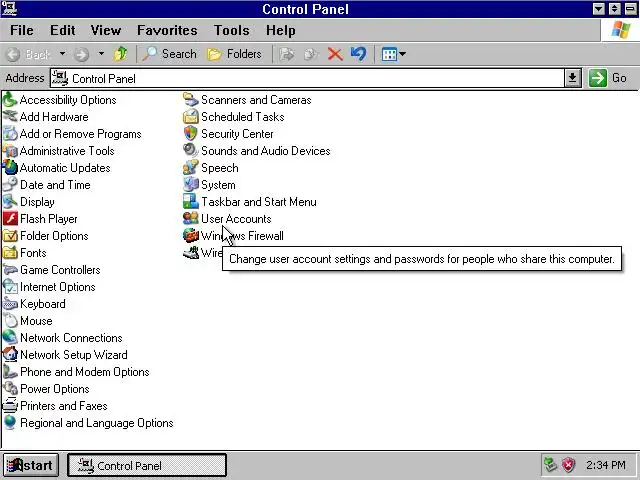
Task: Click the Control Panel system menu icon
Action: pos(9,9)
